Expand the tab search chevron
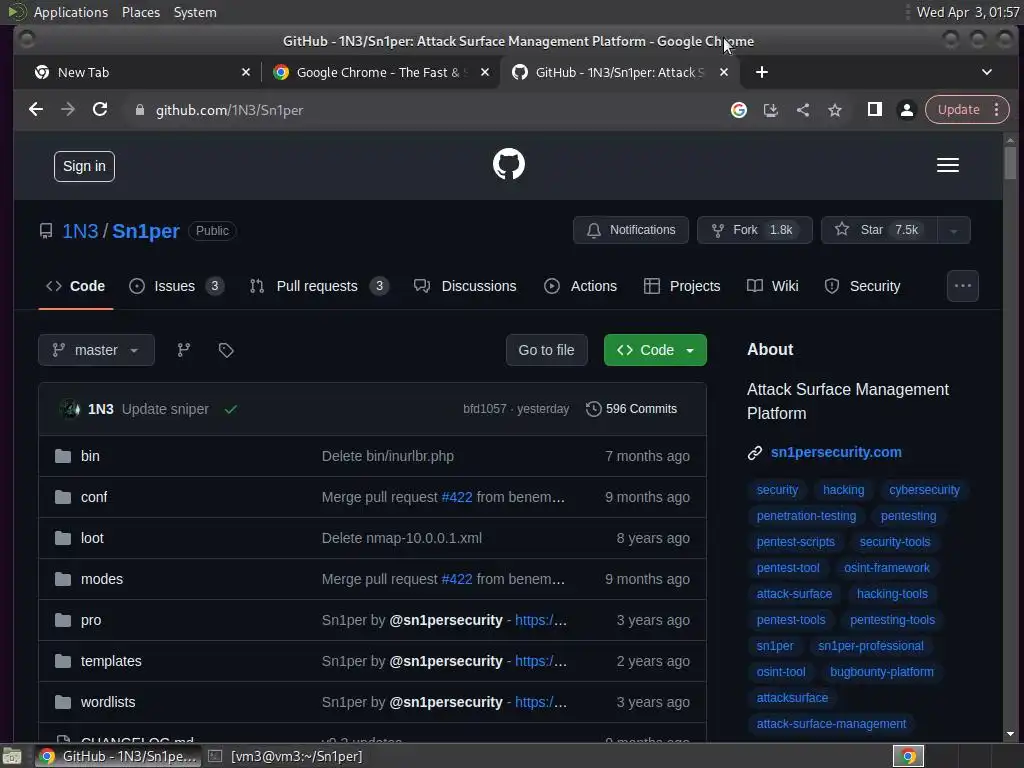 click(x=987, y=72)
